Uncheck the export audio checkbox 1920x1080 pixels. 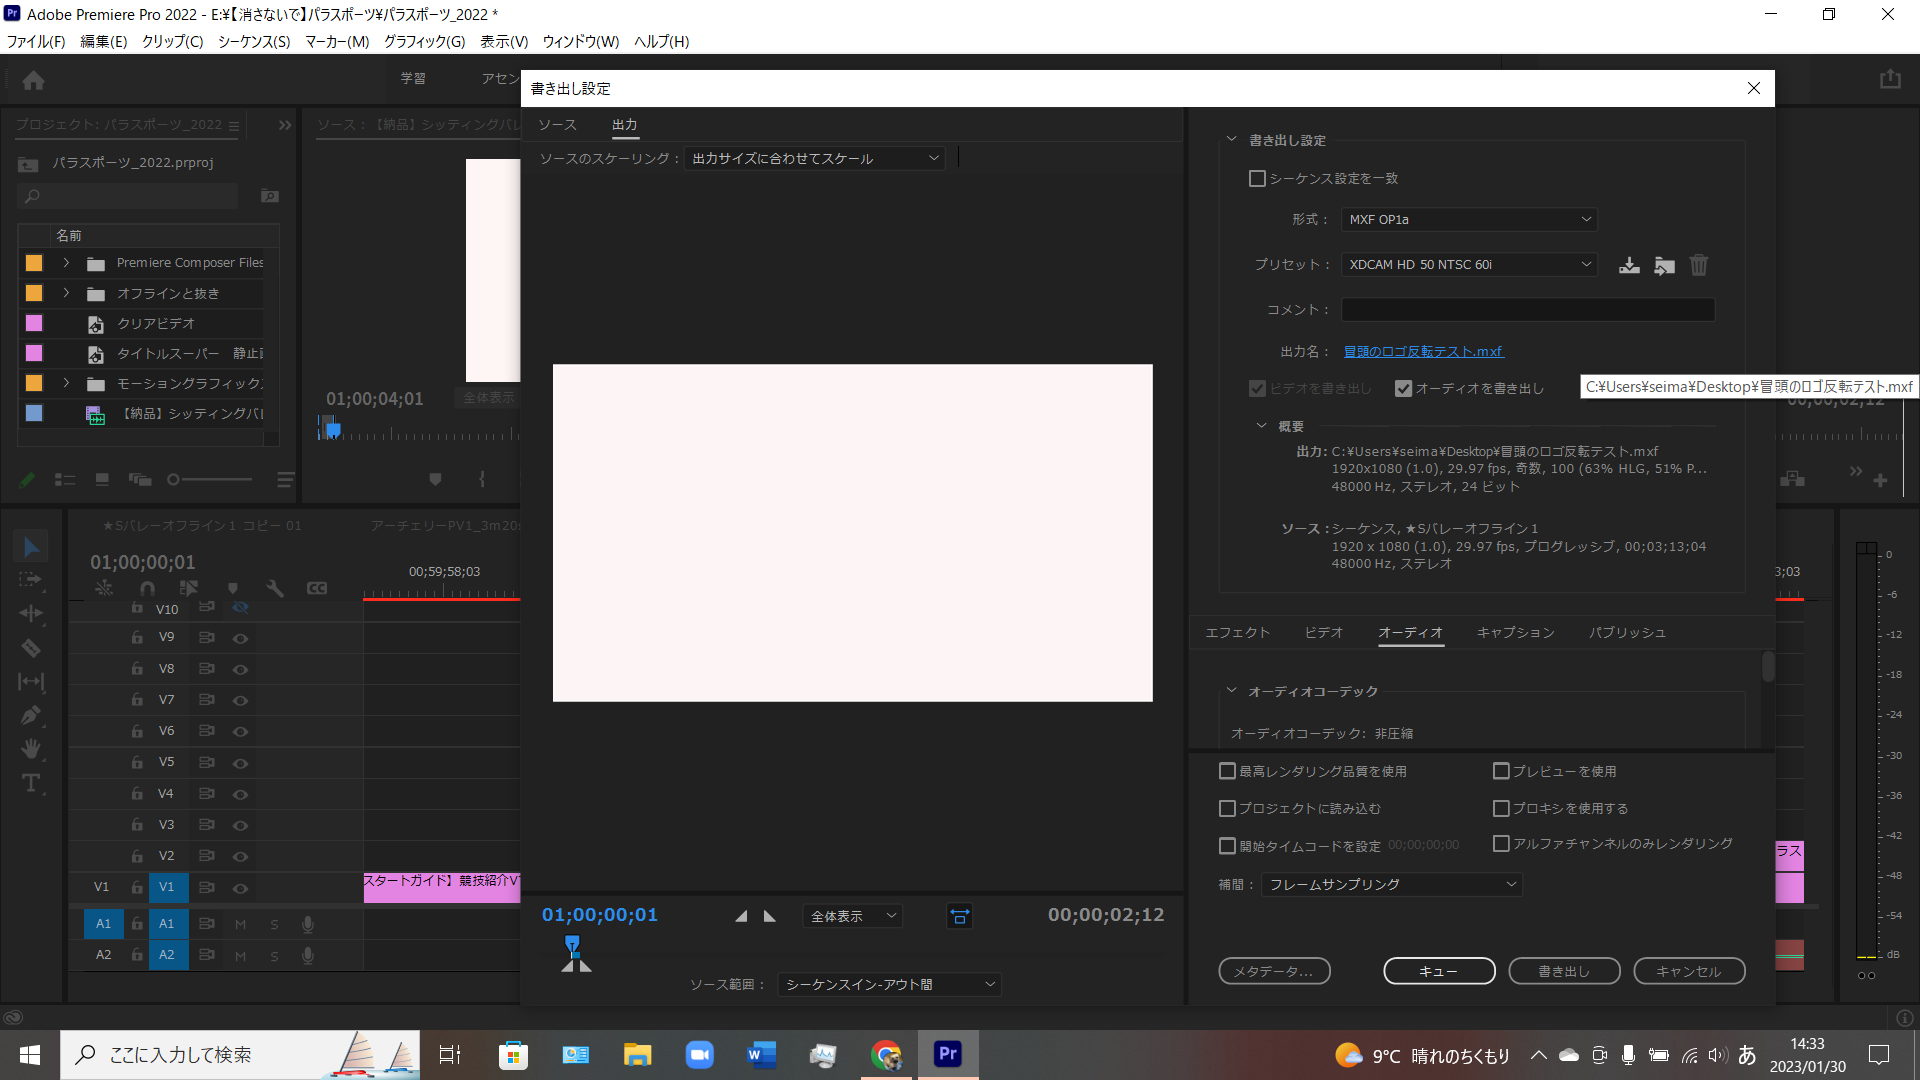tap(1403, 389)
